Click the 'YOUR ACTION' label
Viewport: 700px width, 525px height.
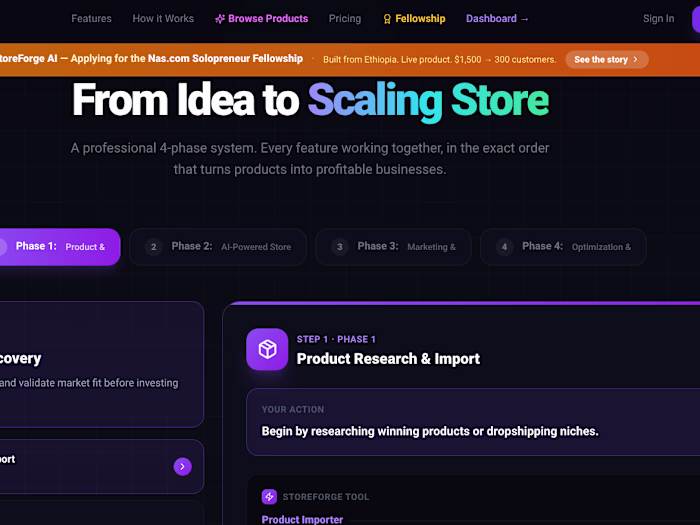tap(293, 409)
